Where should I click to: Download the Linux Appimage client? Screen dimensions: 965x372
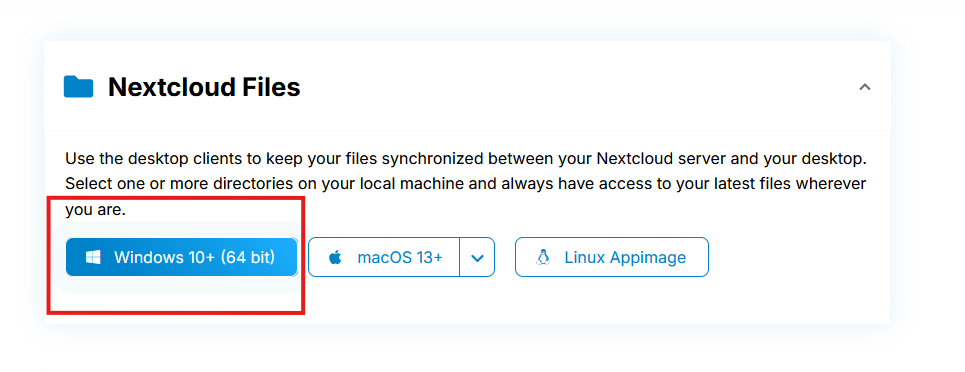[x=612, y=257]
